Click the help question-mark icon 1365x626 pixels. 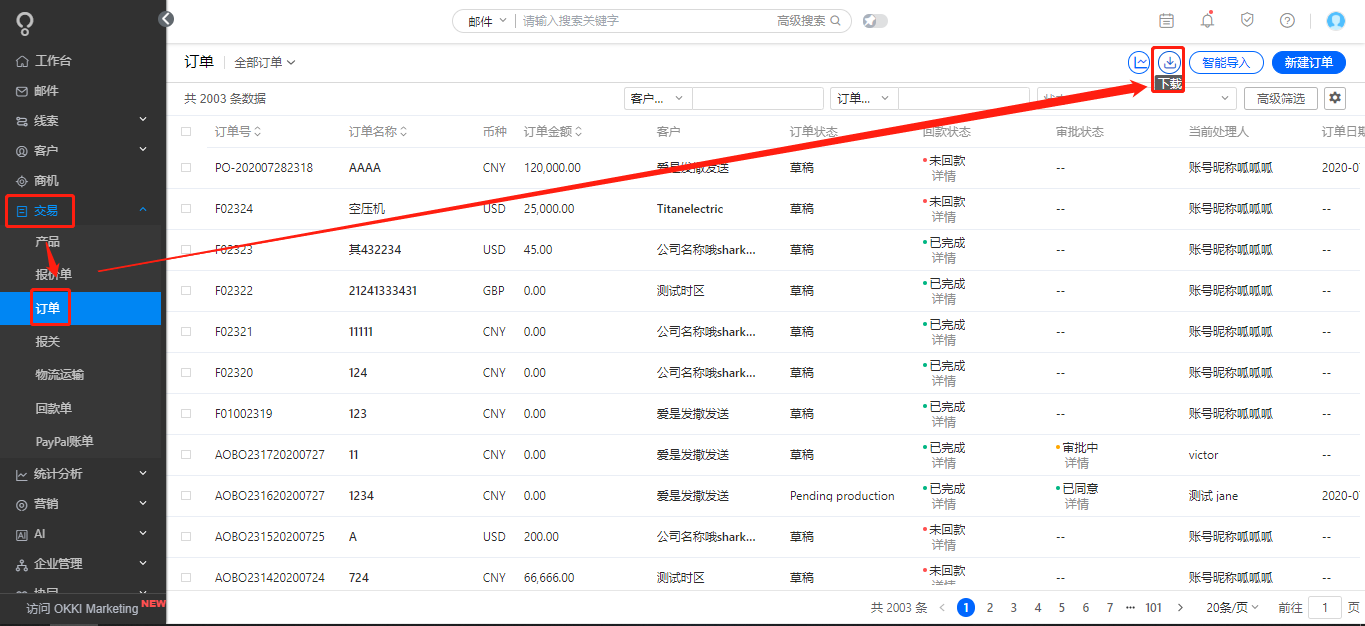(x=1286, y=20)
